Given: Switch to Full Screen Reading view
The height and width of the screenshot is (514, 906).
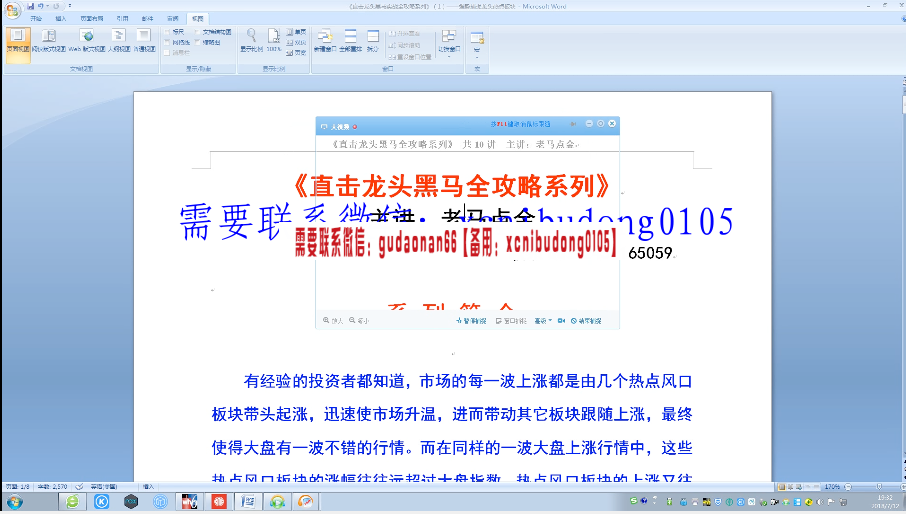Looking at the screenshot, I should pyautogui.click(x=49, y=41).
